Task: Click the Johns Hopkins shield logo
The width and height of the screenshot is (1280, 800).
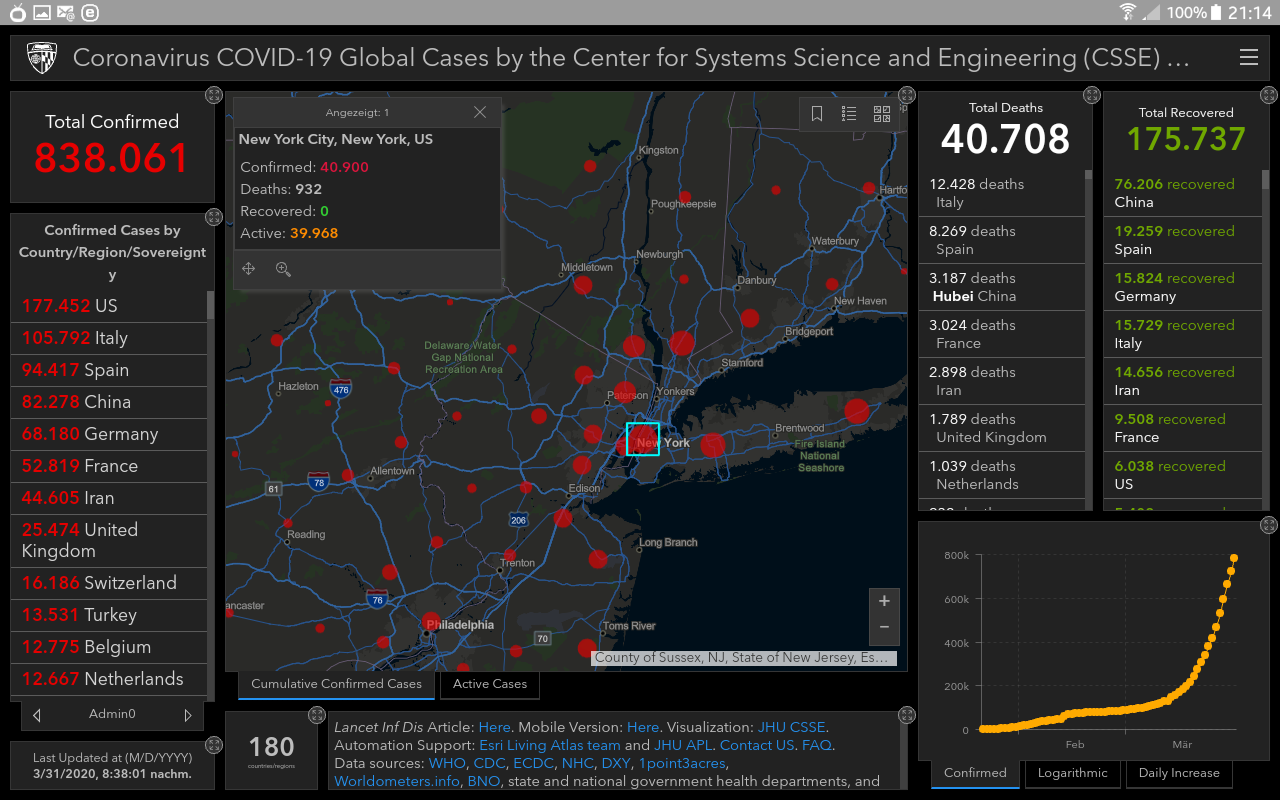Action: point(41,58)
